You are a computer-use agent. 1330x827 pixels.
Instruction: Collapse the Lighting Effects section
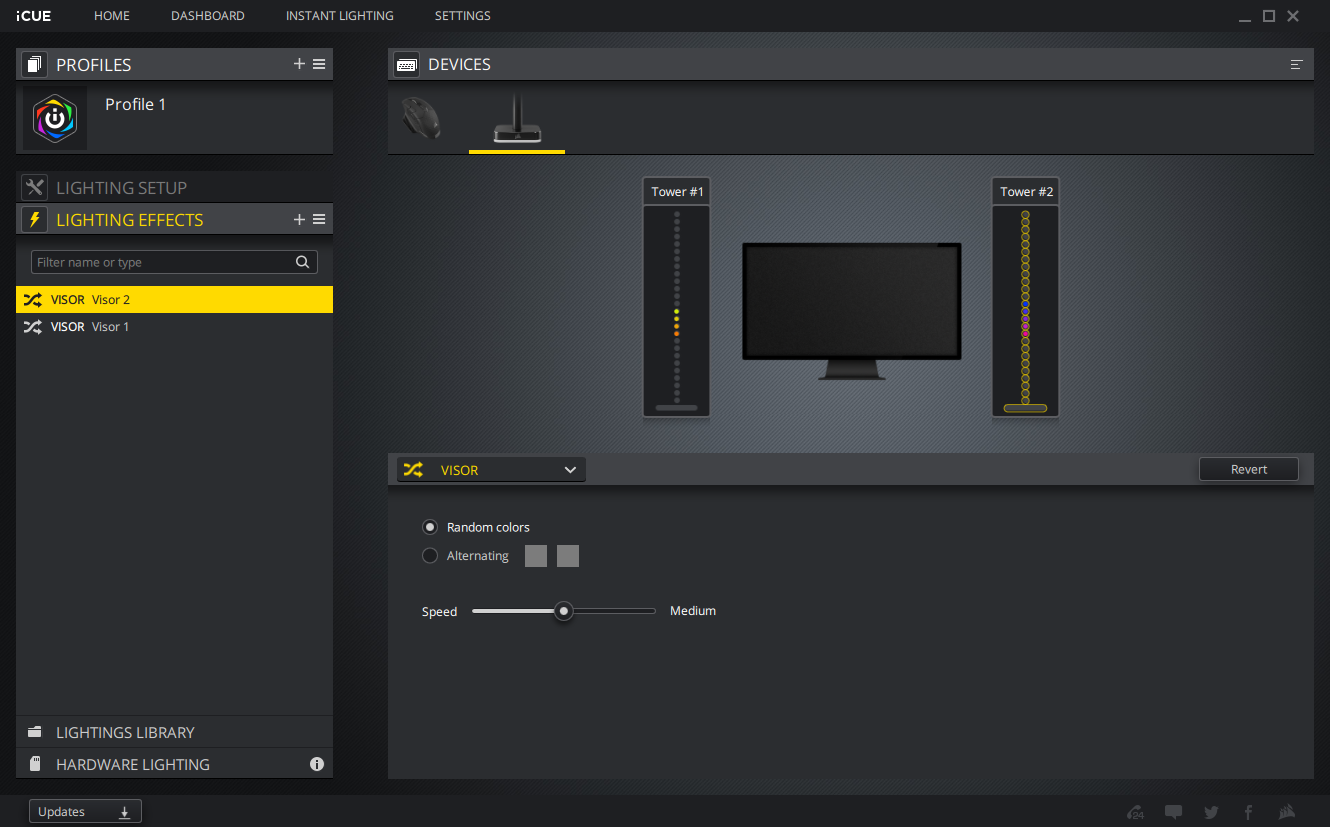coord(174,219)
